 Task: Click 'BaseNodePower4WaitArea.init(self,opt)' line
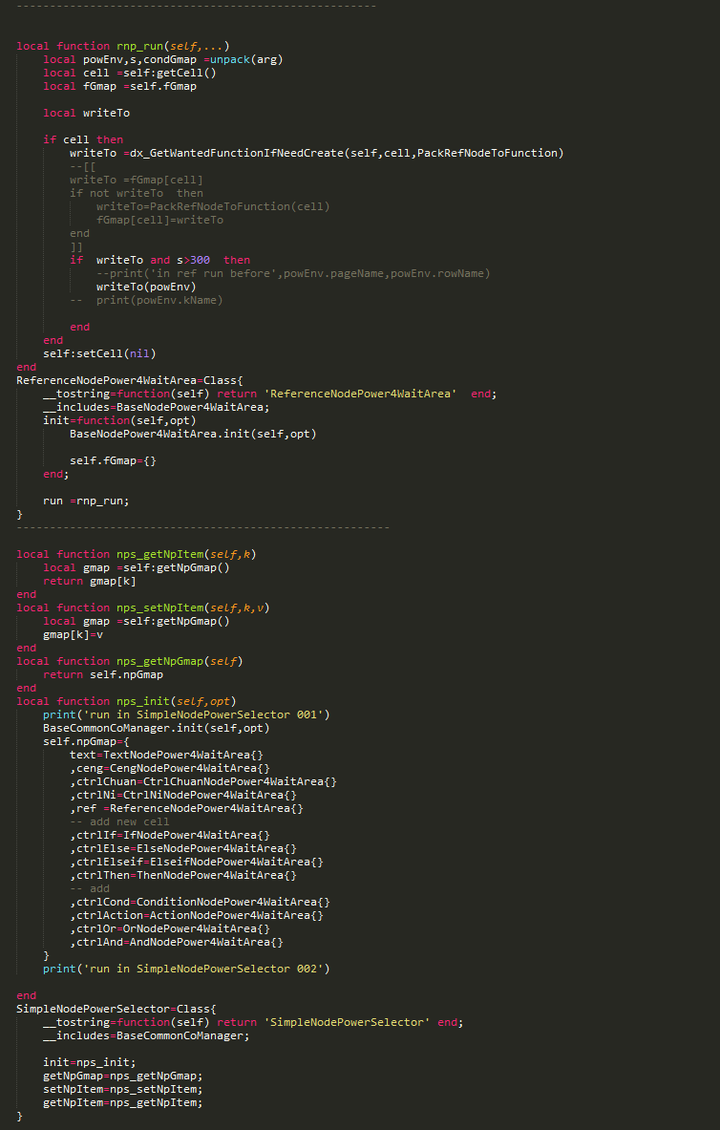pos(193,434)
